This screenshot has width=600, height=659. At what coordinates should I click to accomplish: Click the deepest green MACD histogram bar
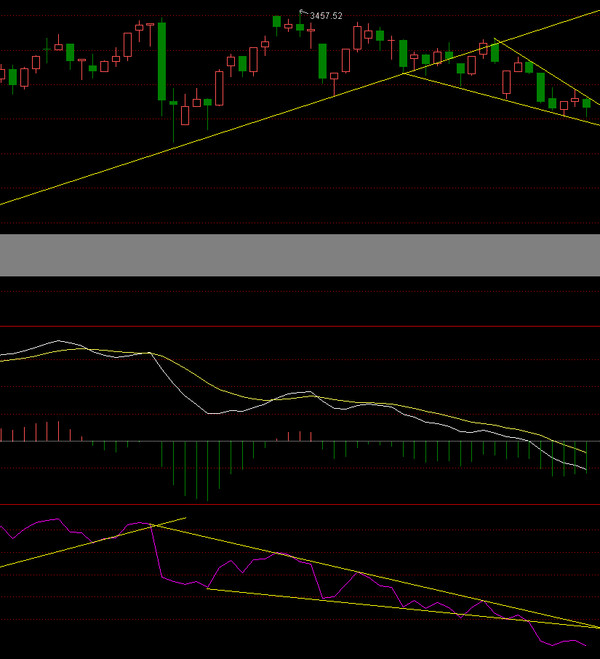[208, 471]
